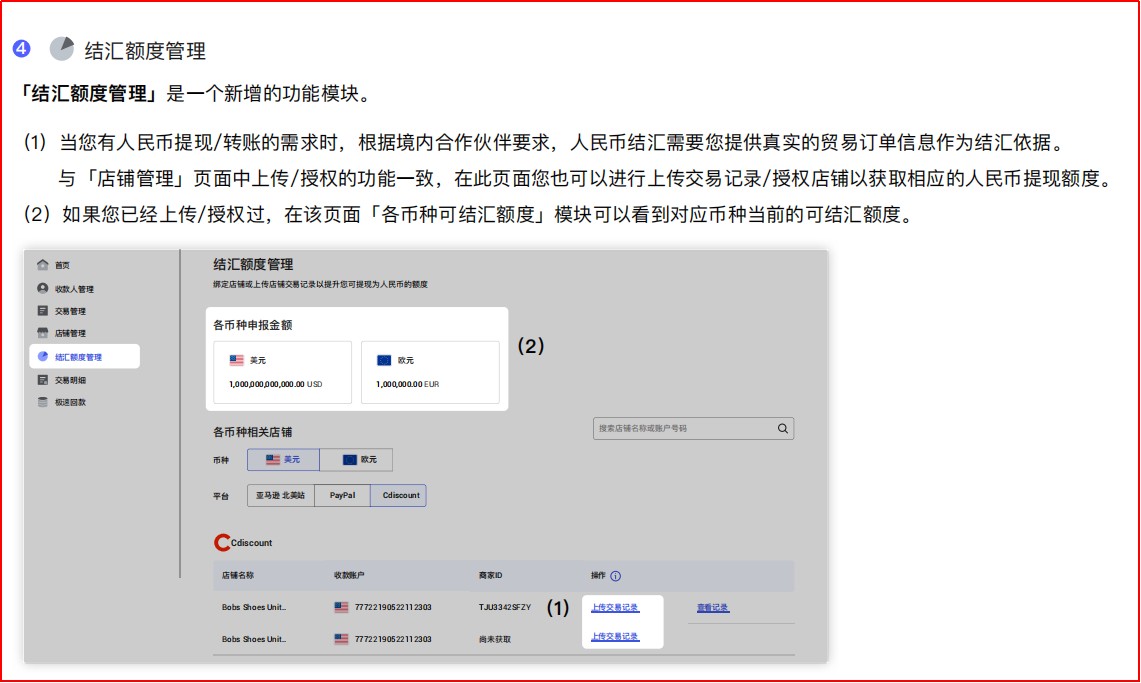The height and width of the screenshot is (683, 1141).
Task: Click the info icon beside 操作
Action: [x=618, y=575]
